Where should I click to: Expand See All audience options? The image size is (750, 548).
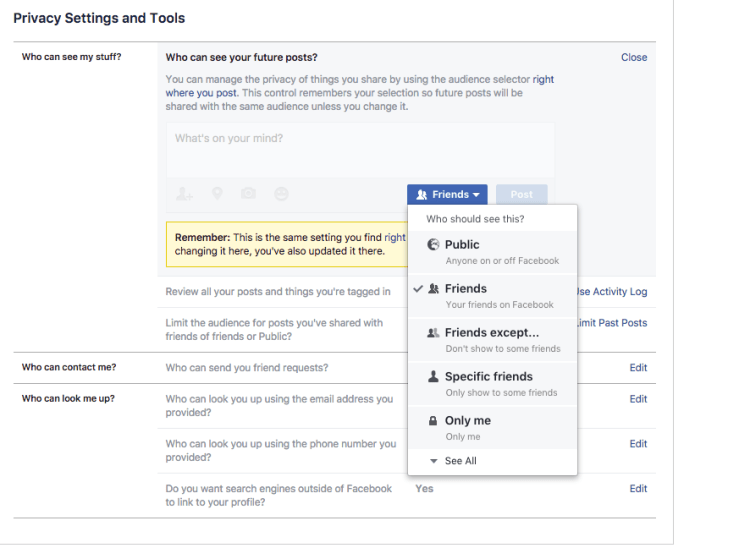[x=460, y=461]
